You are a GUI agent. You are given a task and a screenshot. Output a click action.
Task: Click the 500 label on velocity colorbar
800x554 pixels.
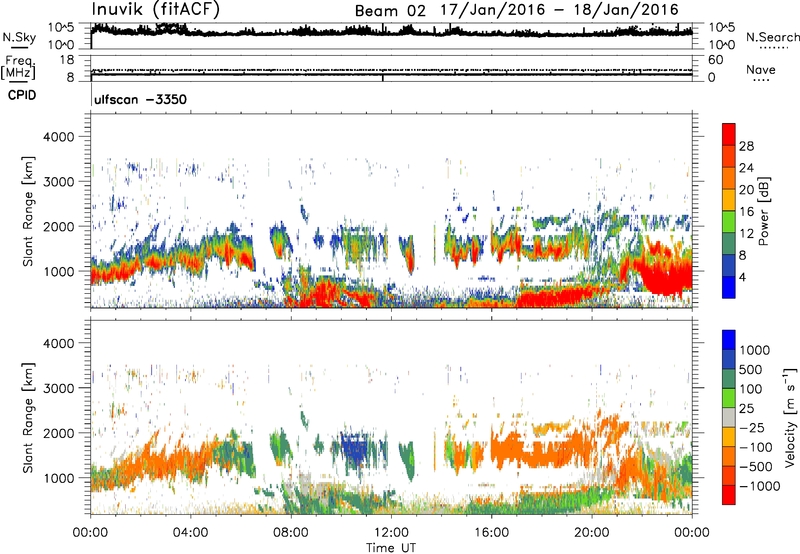pos(751,370)
